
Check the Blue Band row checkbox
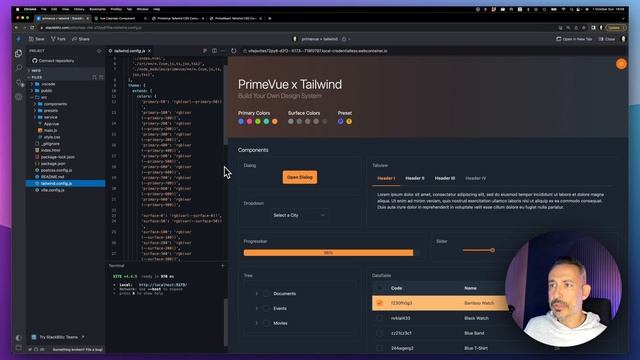[x=380, y=333]
